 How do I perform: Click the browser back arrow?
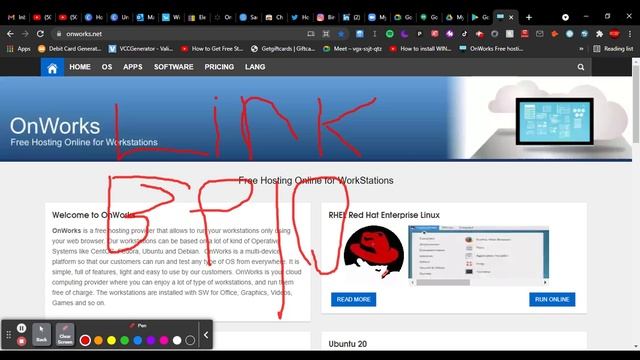[x=10, y=34]
